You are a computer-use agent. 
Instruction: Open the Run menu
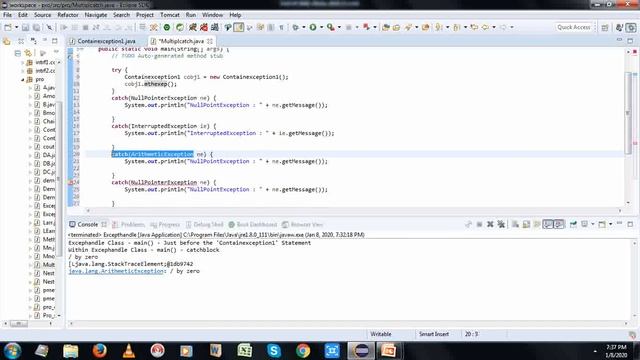click(191, 15)
